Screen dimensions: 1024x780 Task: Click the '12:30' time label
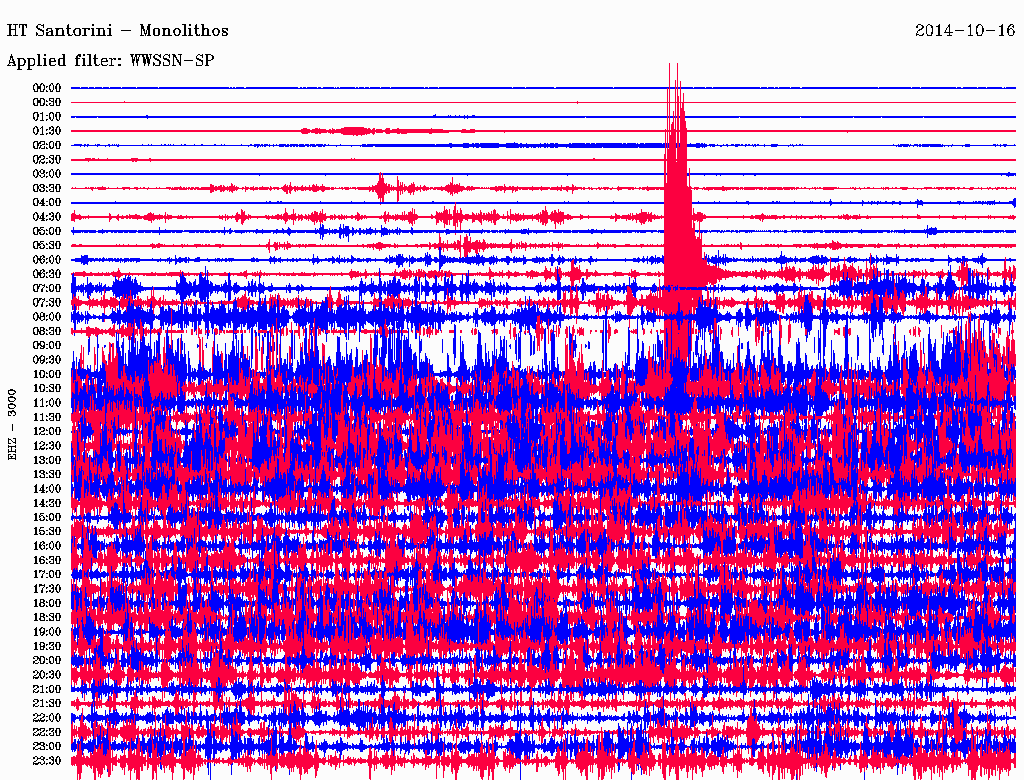(47, 446)
